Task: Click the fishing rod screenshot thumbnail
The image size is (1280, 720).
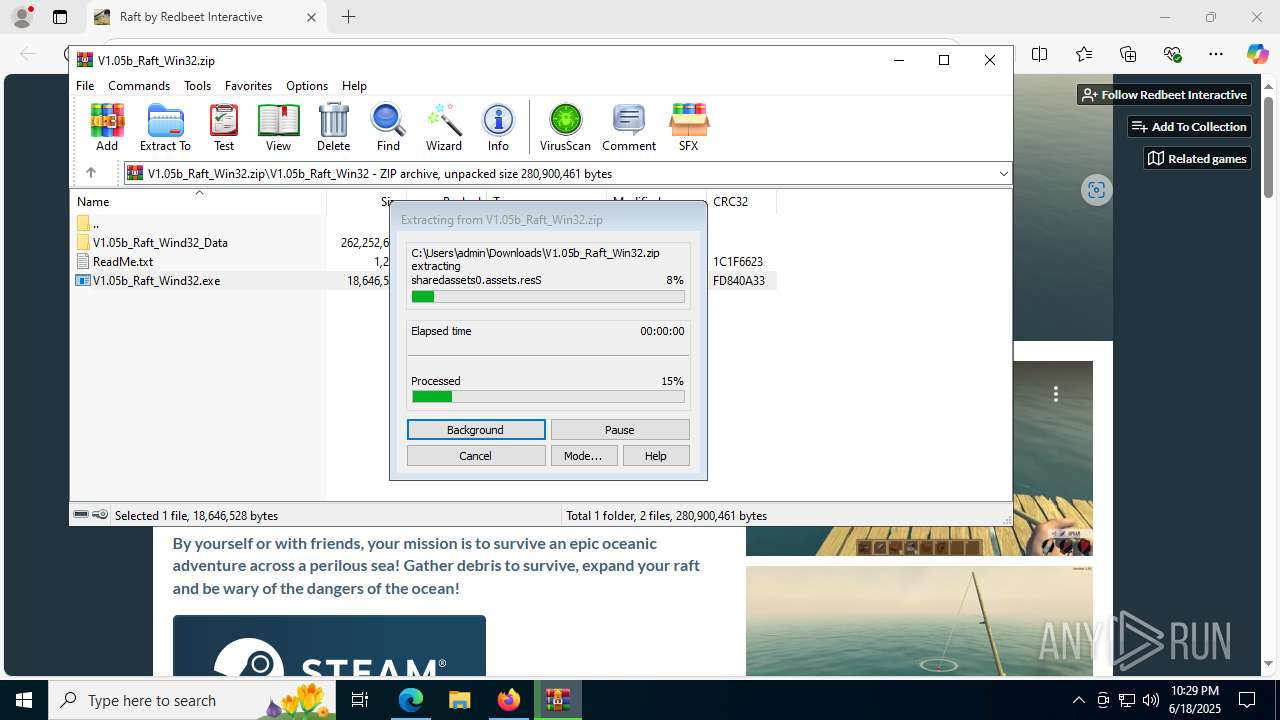Action: click(x=919, y=621)
